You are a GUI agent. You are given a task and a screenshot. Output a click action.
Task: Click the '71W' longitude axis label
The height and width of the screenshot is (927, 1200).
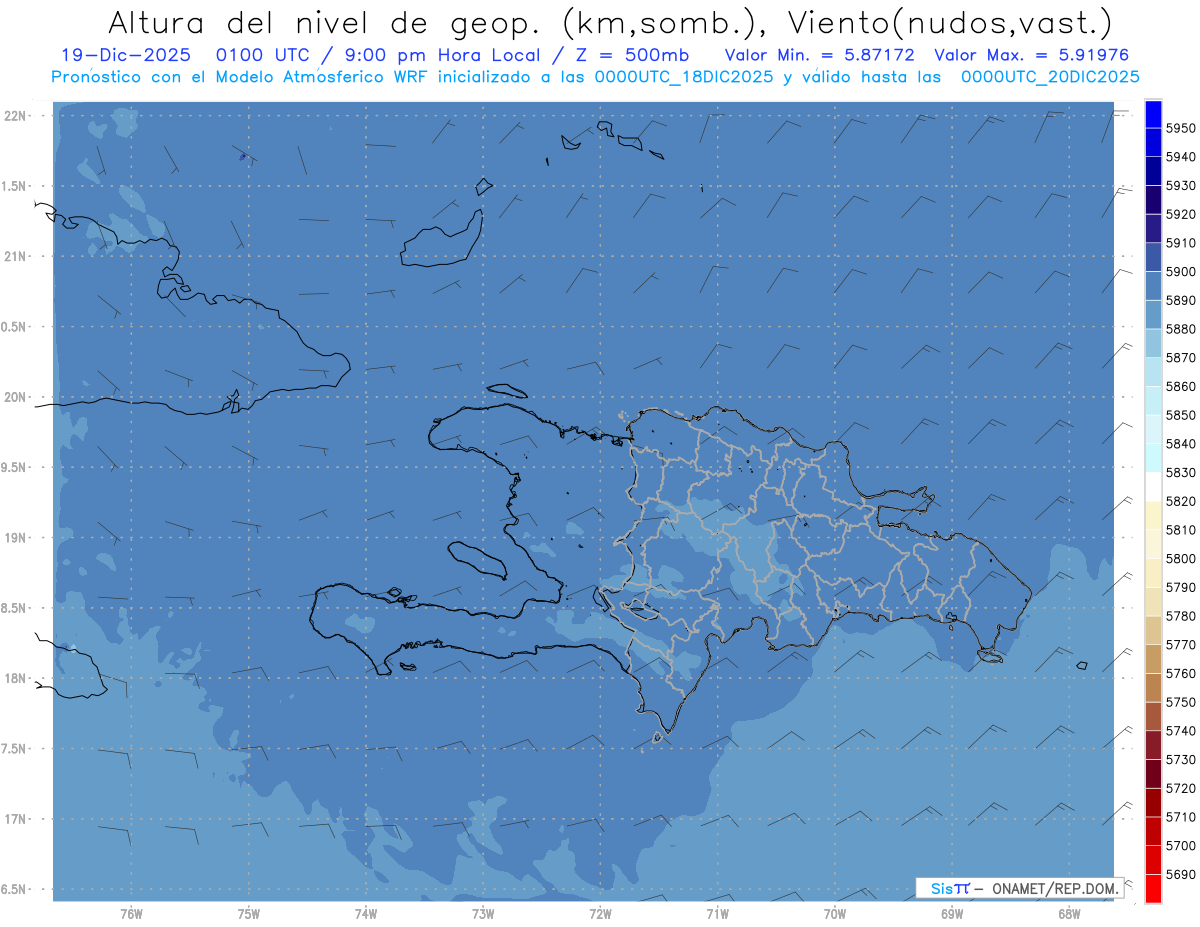[x=717, y=913]
